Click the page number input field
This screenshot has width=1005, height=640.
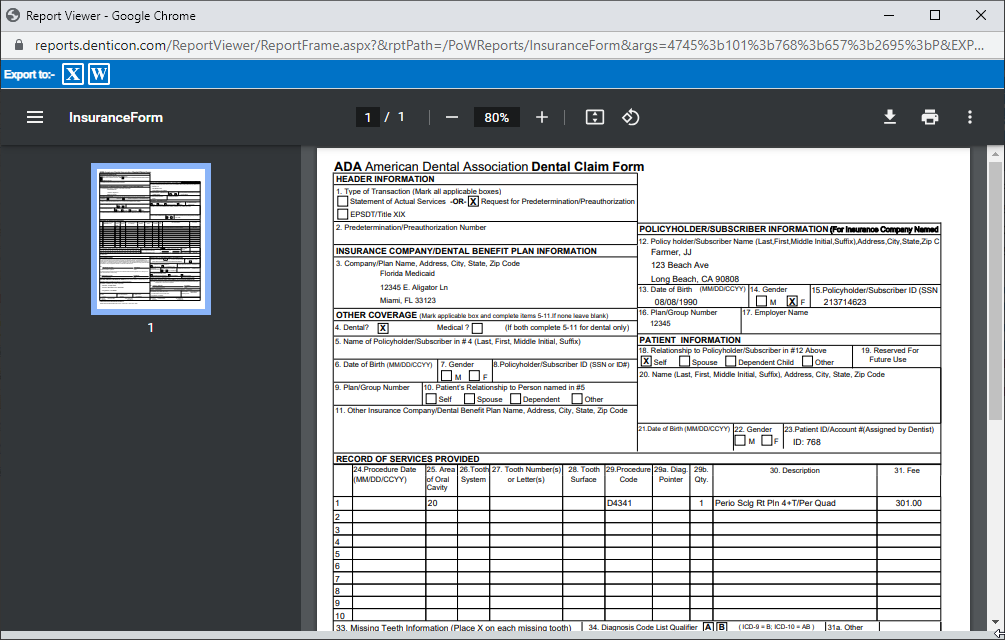[x=367, y=117]
